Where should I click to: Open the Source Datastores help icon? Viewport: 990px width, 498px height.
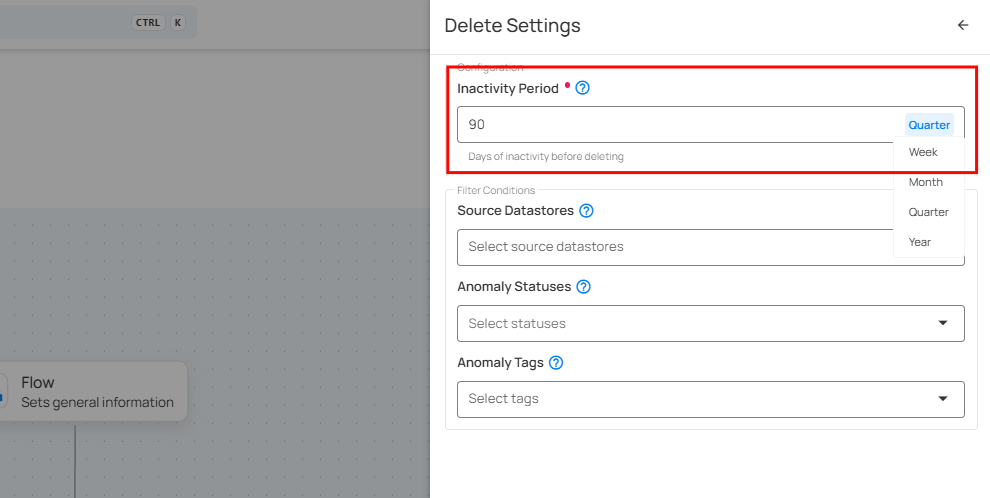click(587, 211)
